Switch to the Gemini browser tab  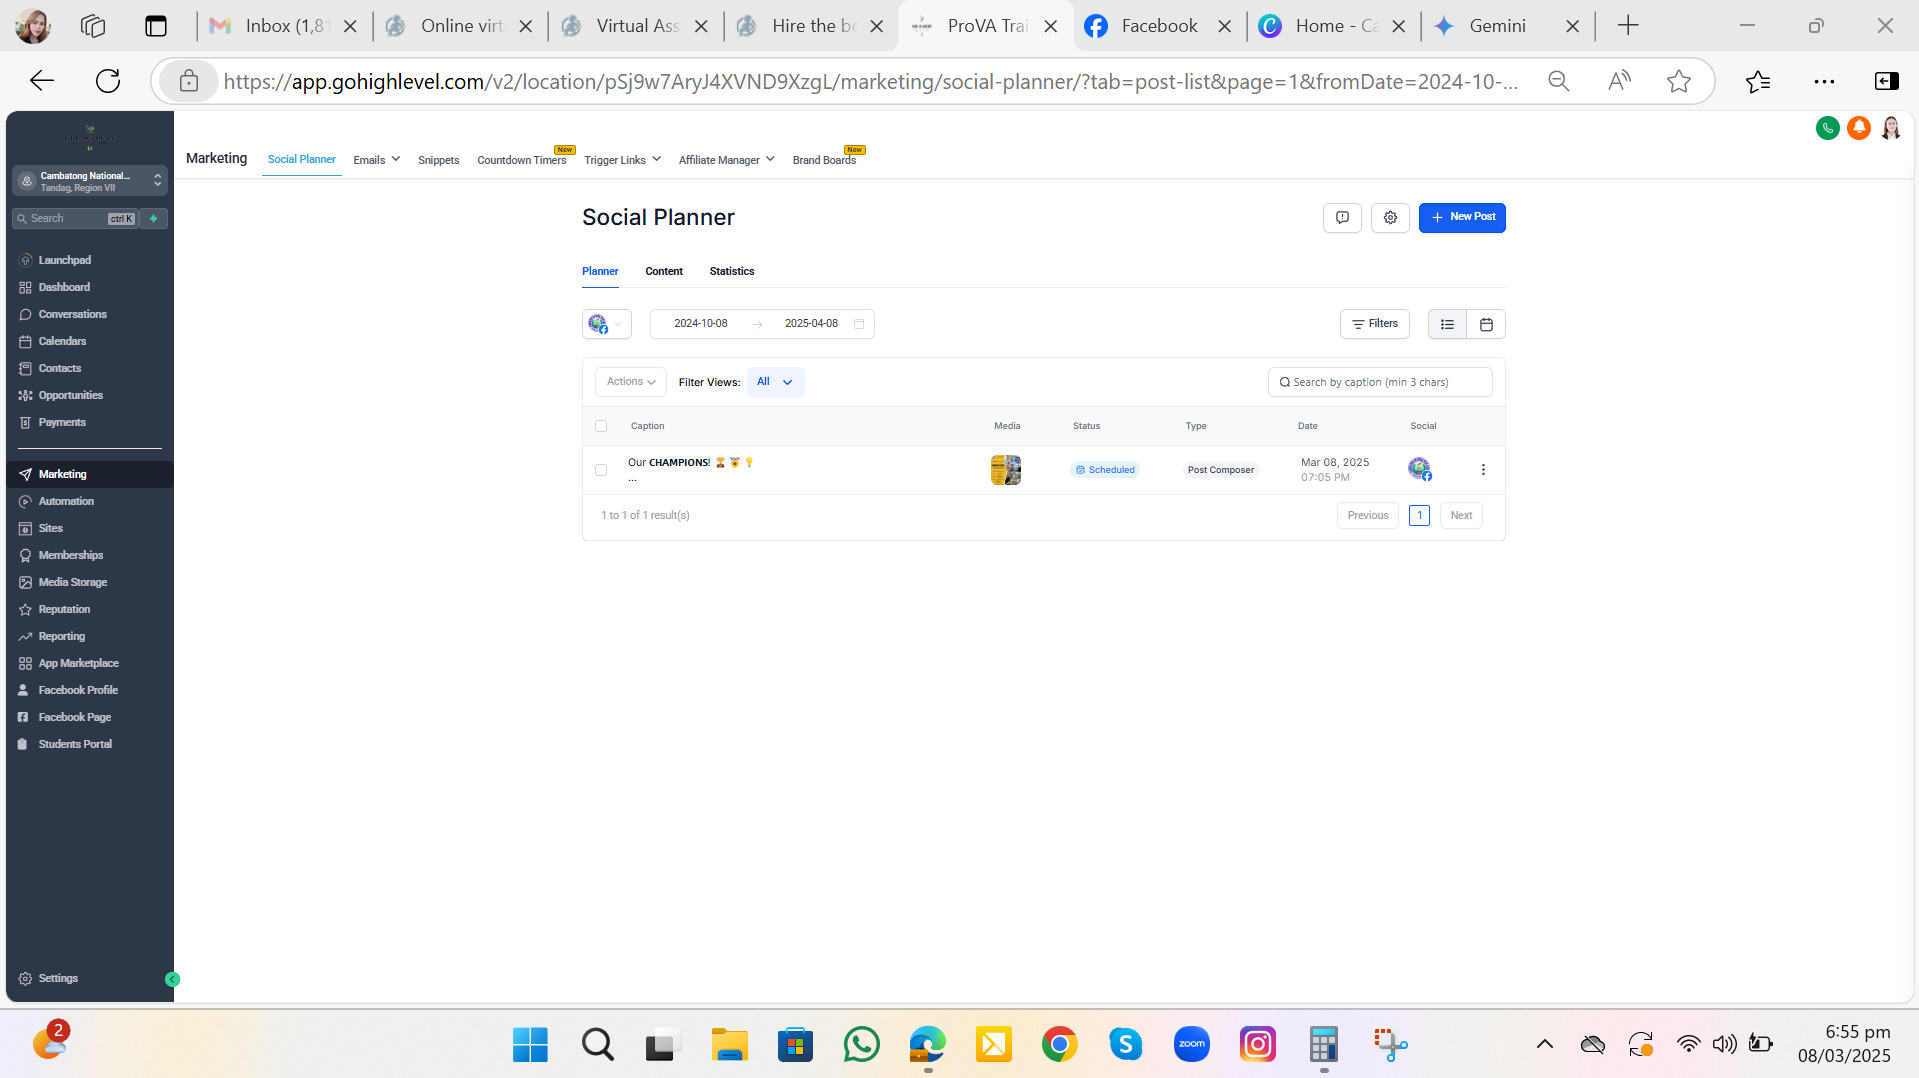click(1507, 26)
